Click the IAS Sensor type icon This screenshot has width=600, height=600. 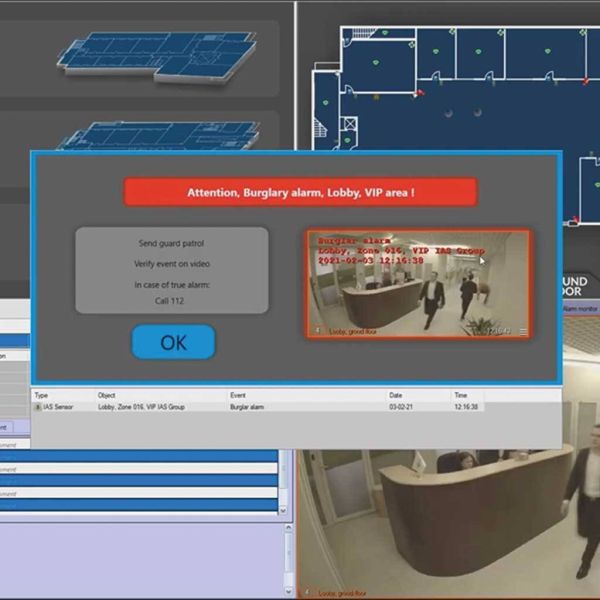[38, 407]
